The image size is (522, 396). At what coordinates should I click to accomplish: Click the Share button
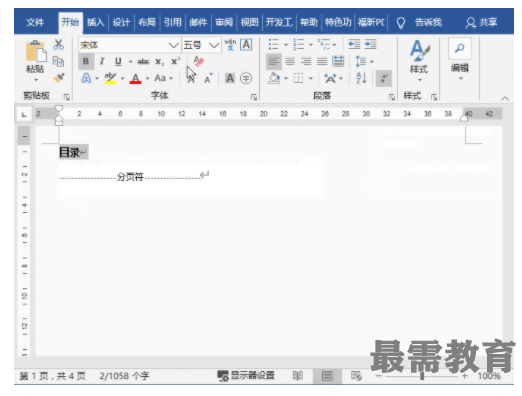coord(481,23)
